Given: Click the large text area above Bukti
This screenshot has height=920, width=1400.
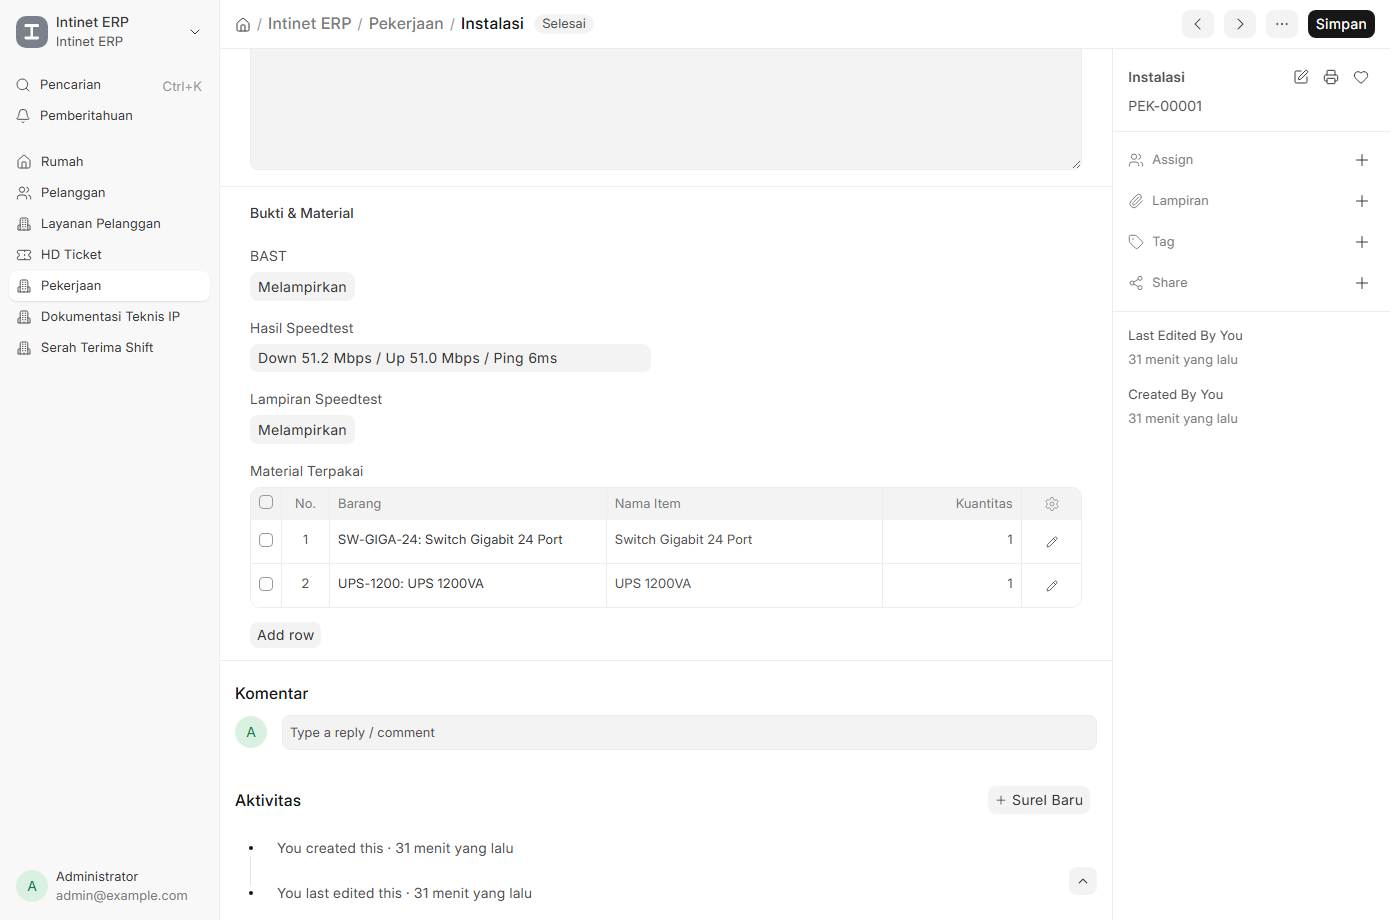Looking at the screenshot, I should tap(666, 109).
